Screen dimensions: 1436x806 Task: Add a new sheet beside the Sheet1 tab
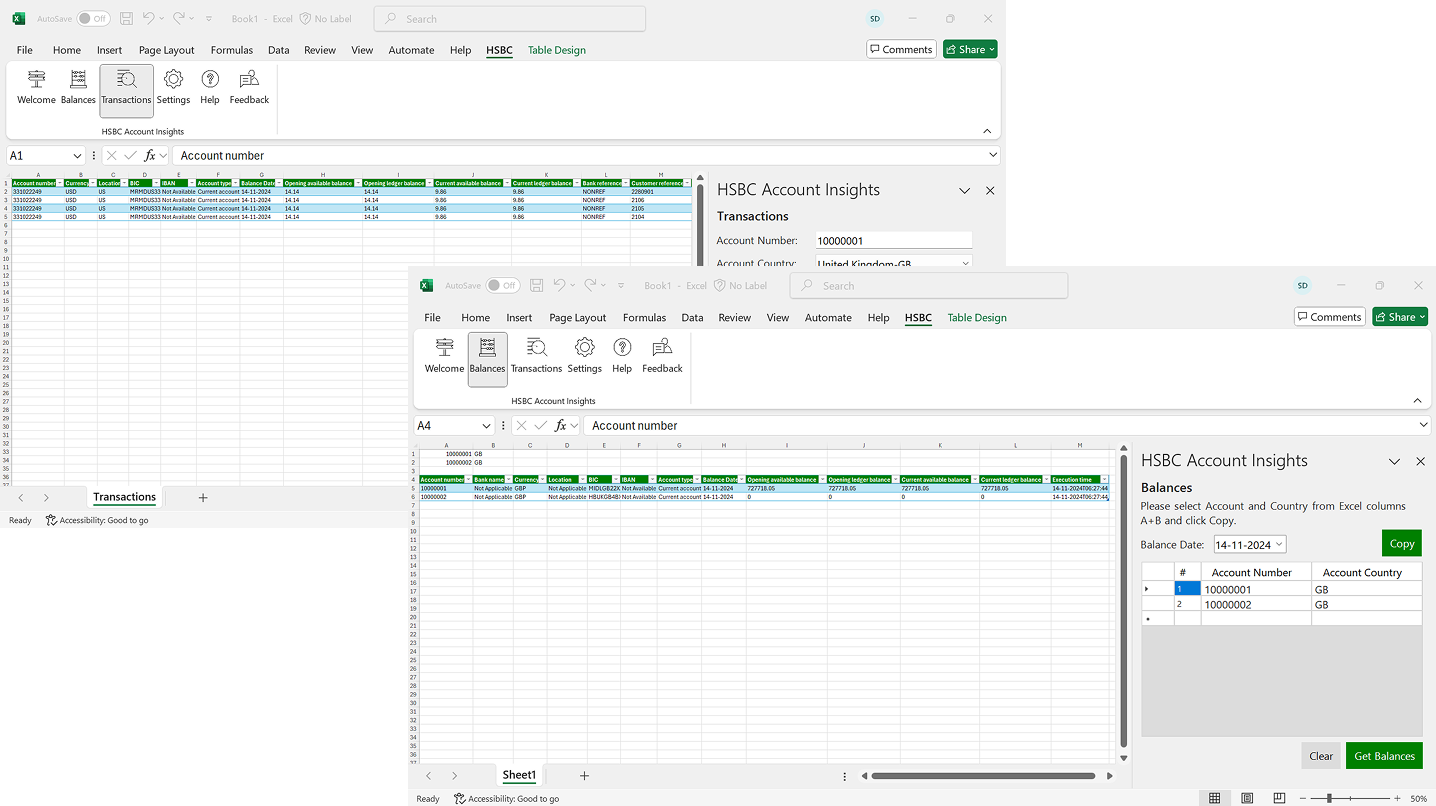[585, 775]
